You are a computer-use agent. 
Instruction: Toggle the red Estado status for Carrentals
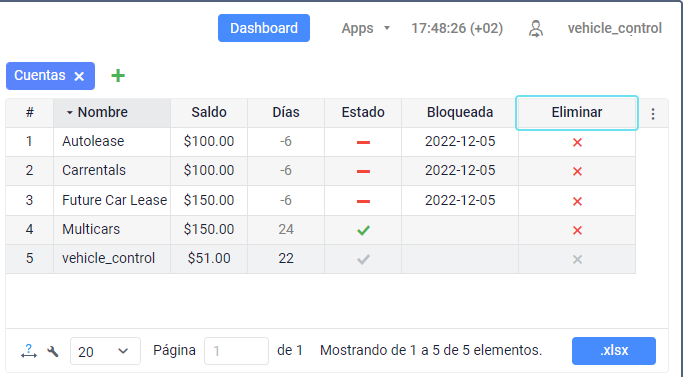click(363, 172)
